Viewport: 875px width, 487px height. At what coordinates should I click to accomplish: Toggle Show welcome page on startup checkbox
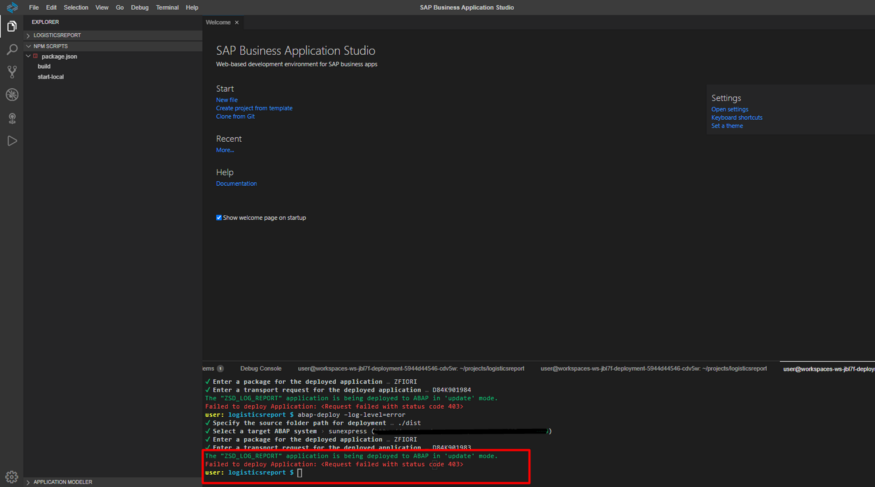219,218
